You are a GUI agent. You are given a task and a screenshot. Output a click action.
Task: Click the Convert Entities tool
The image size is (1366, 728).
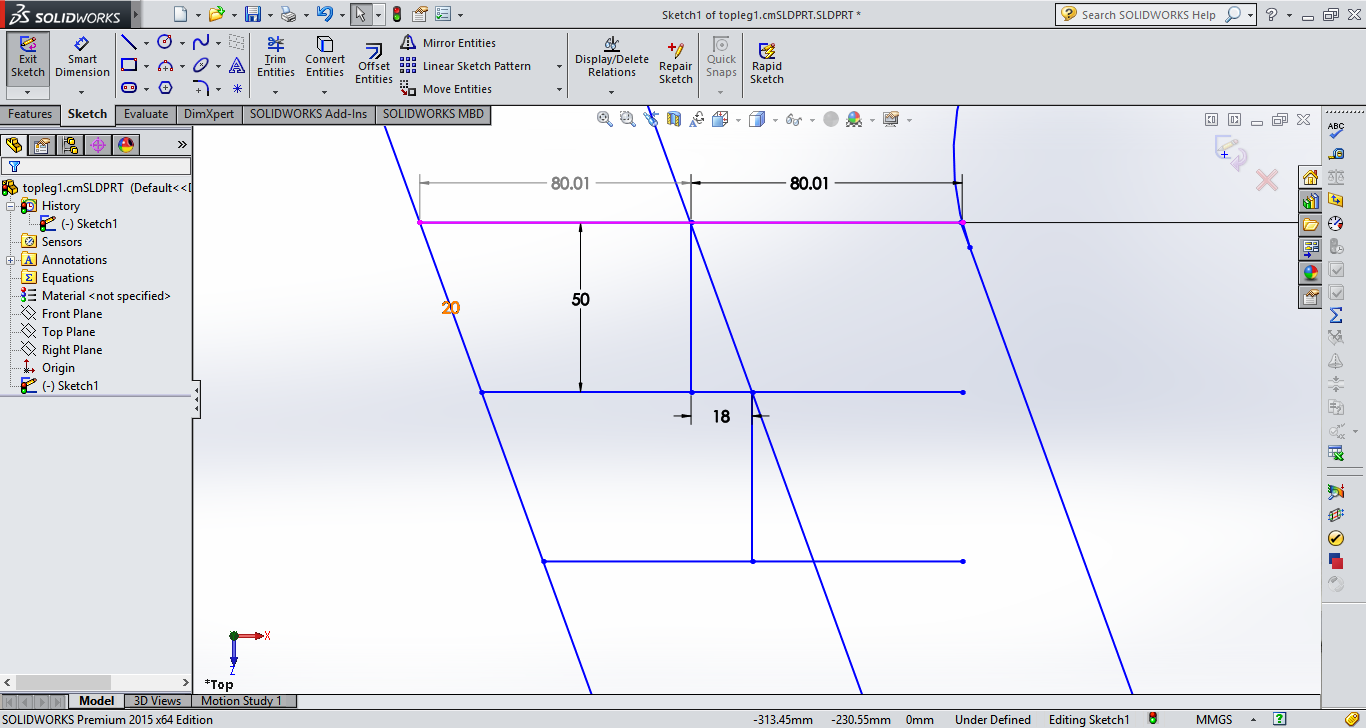tap(325, 57)
